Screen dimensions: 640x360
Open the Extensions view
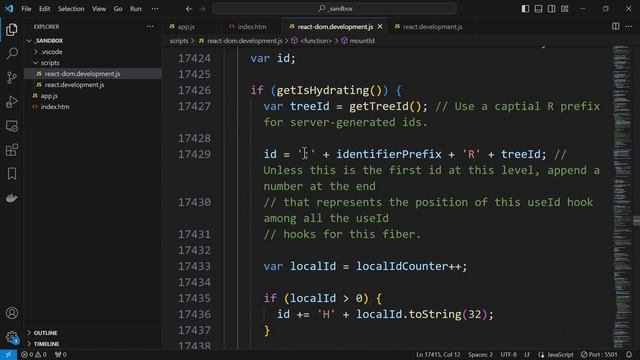(x=12, y=150)
